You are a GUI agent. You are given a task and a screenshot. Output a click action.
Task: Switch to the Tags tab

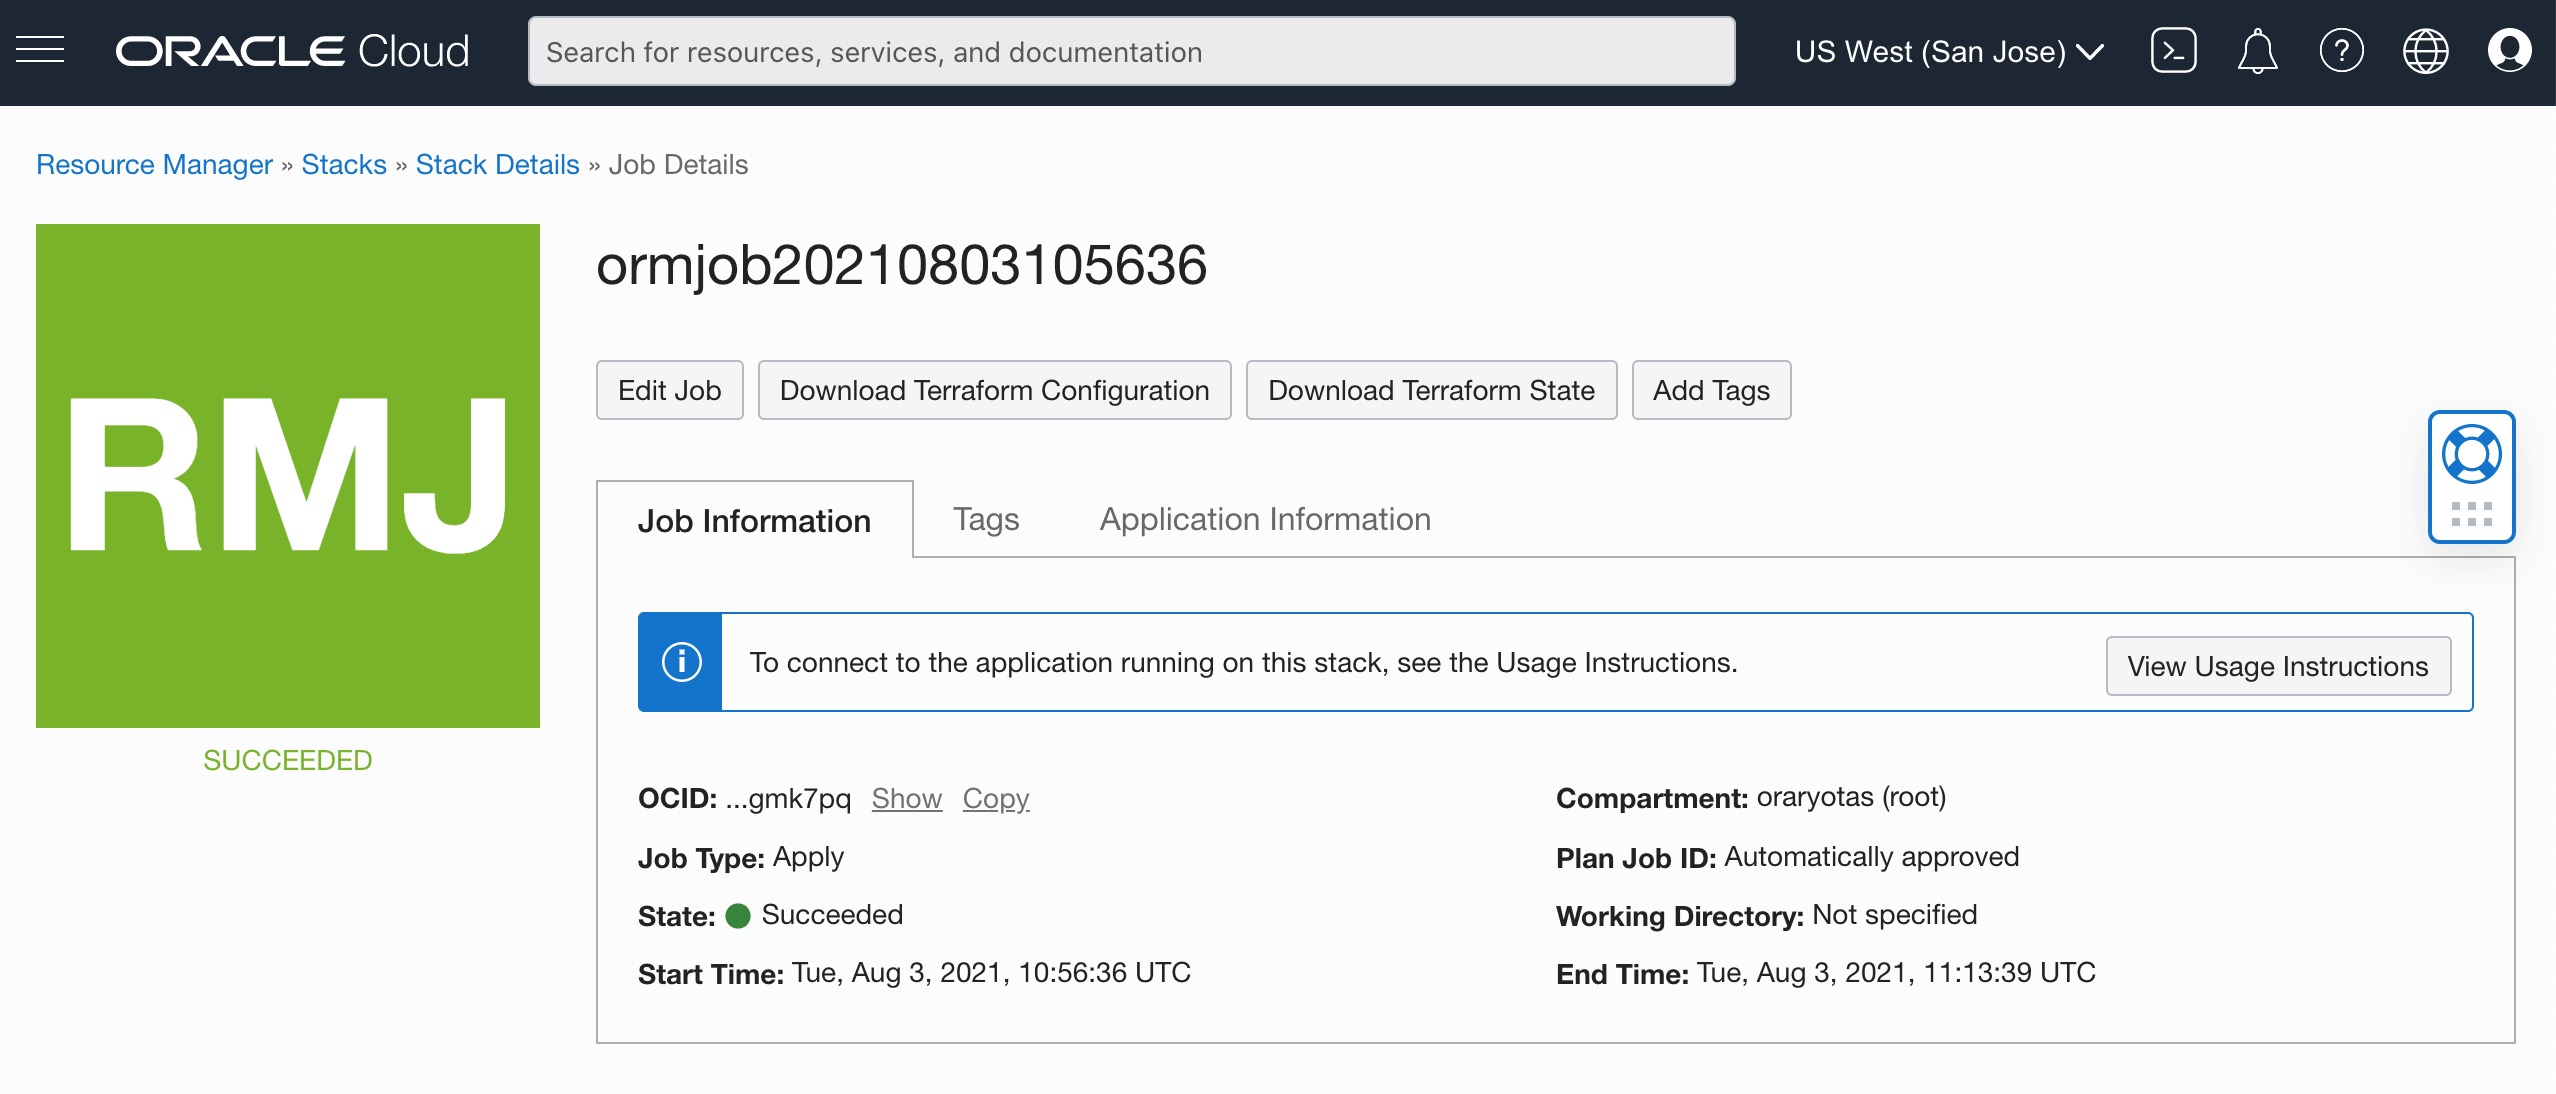pos(985,519)
